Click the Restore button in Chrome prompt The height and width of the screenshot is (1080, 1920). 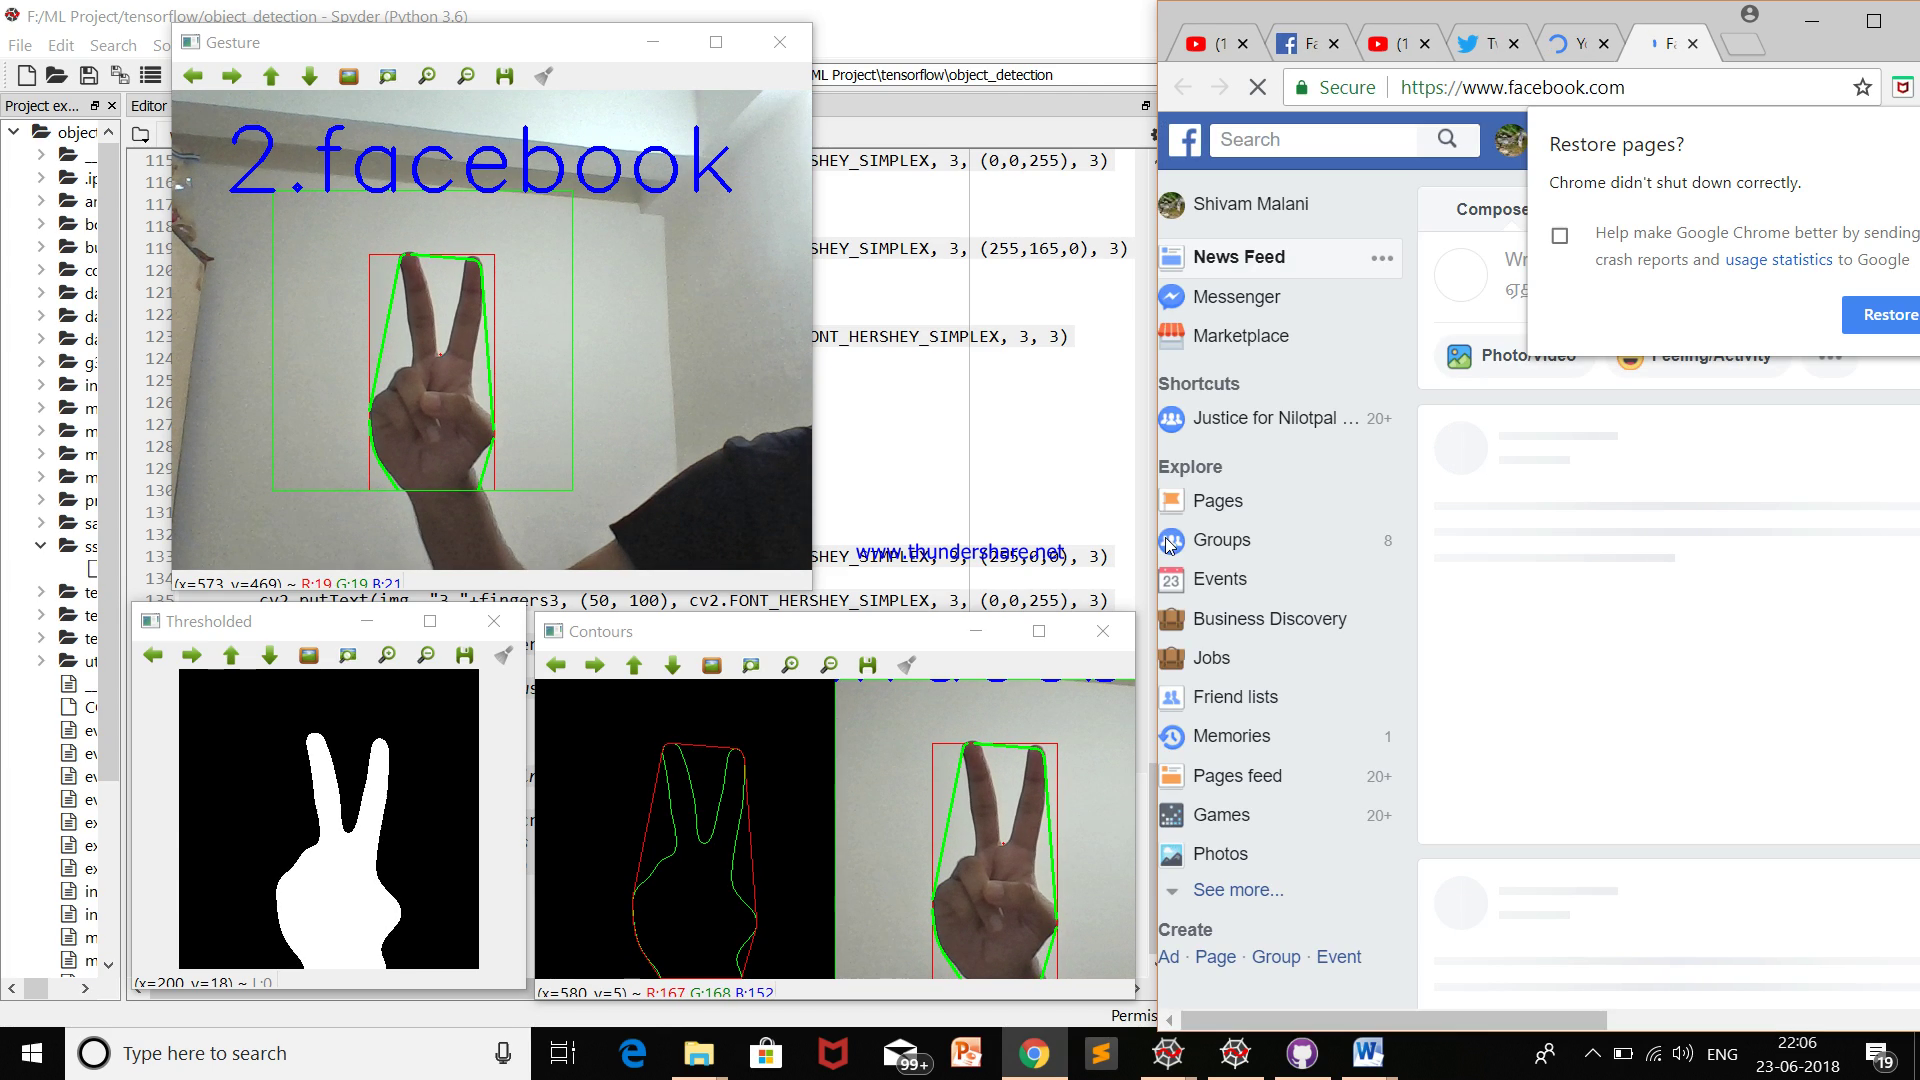(x=1888, y=315)
